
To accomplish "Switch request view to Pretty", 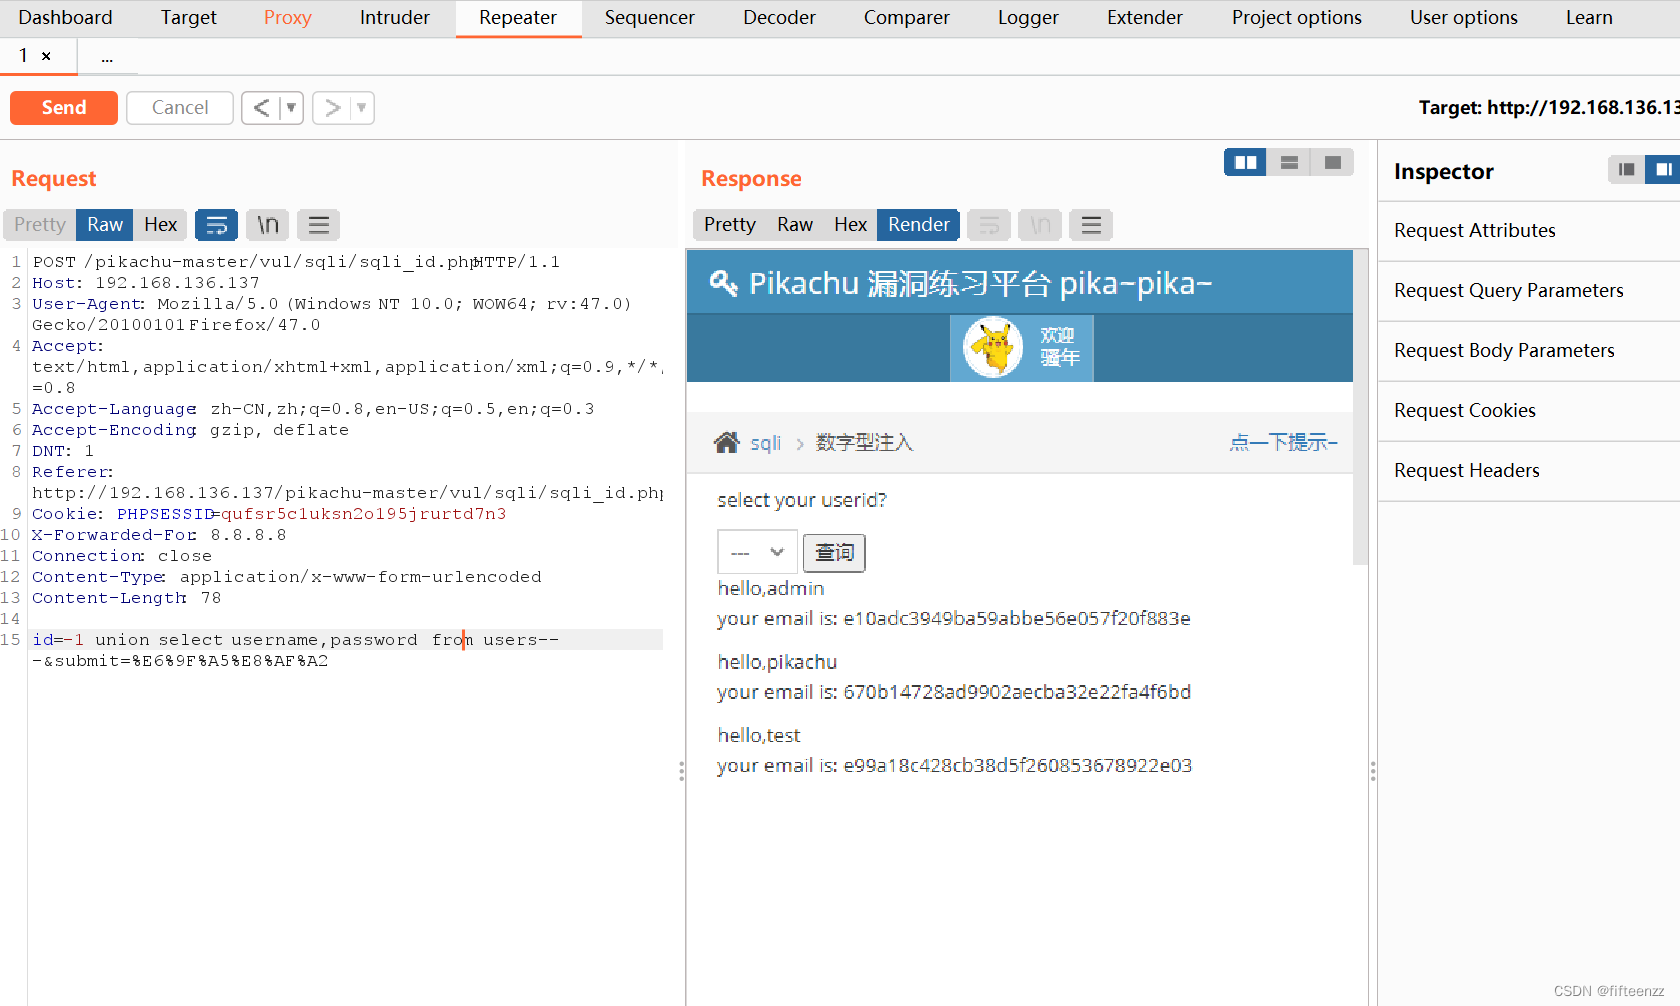I will [x=40, y=225].
